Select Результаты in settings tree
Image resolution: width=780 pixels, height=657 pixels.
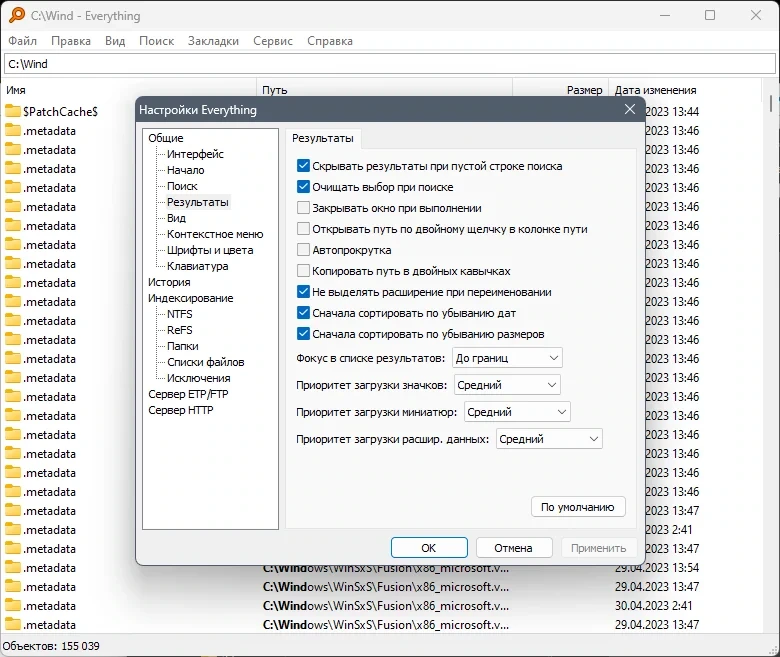pyautogui.click(x=197, y=202)
